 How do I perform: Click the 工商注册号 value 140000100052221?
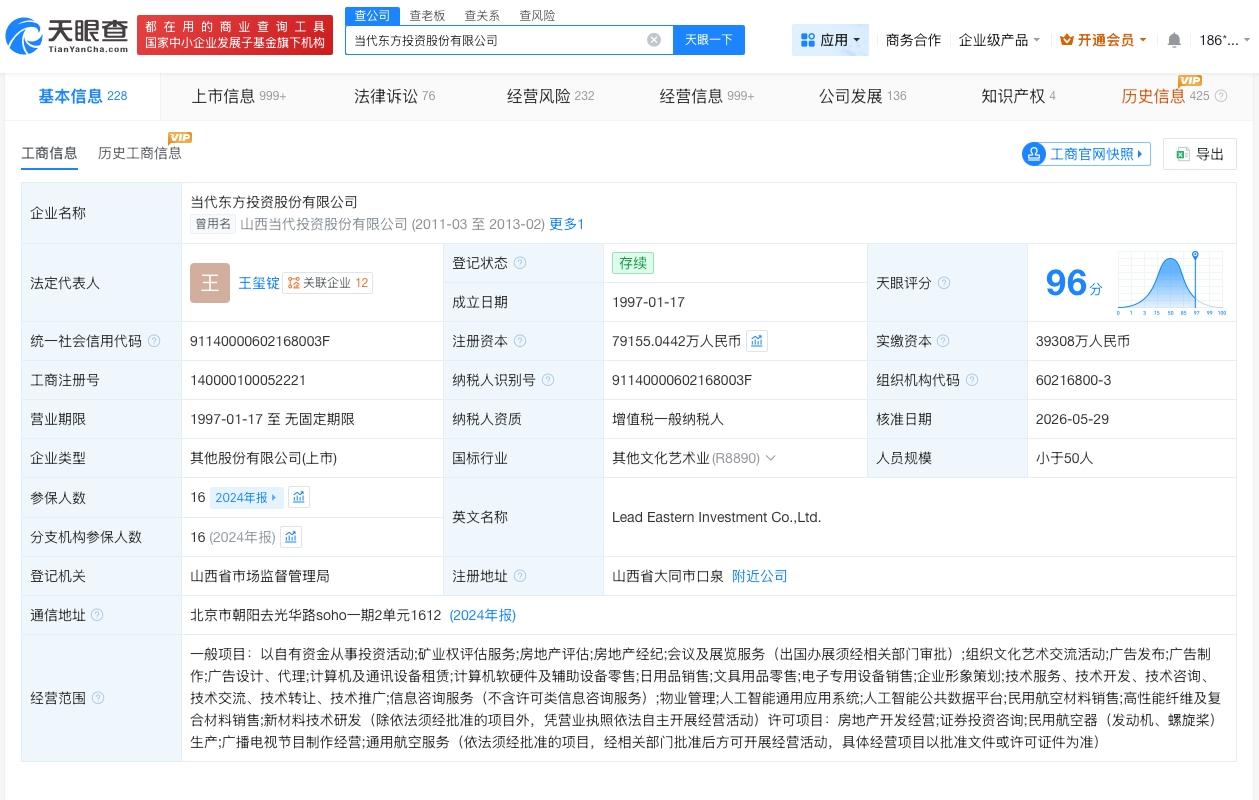(248, 380)
